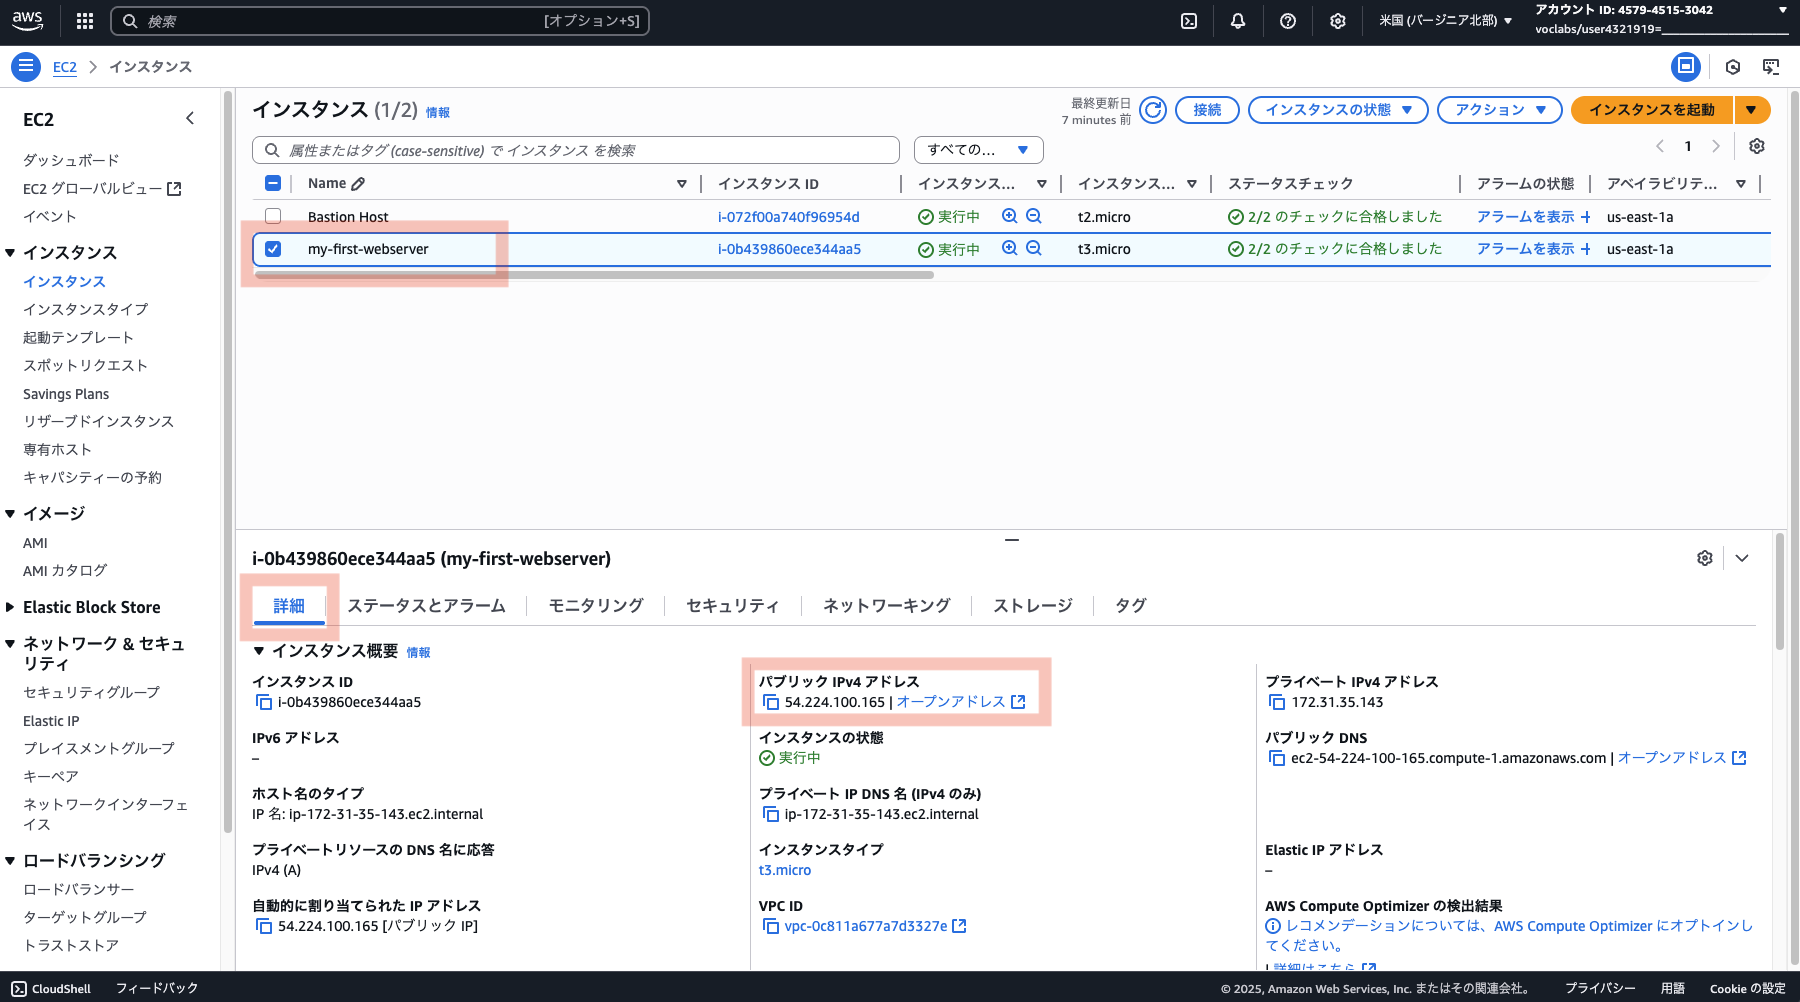Click the details panel vertical scrollbar
Screen dimensions: 1800x1002
click(x=1780, y=590)
